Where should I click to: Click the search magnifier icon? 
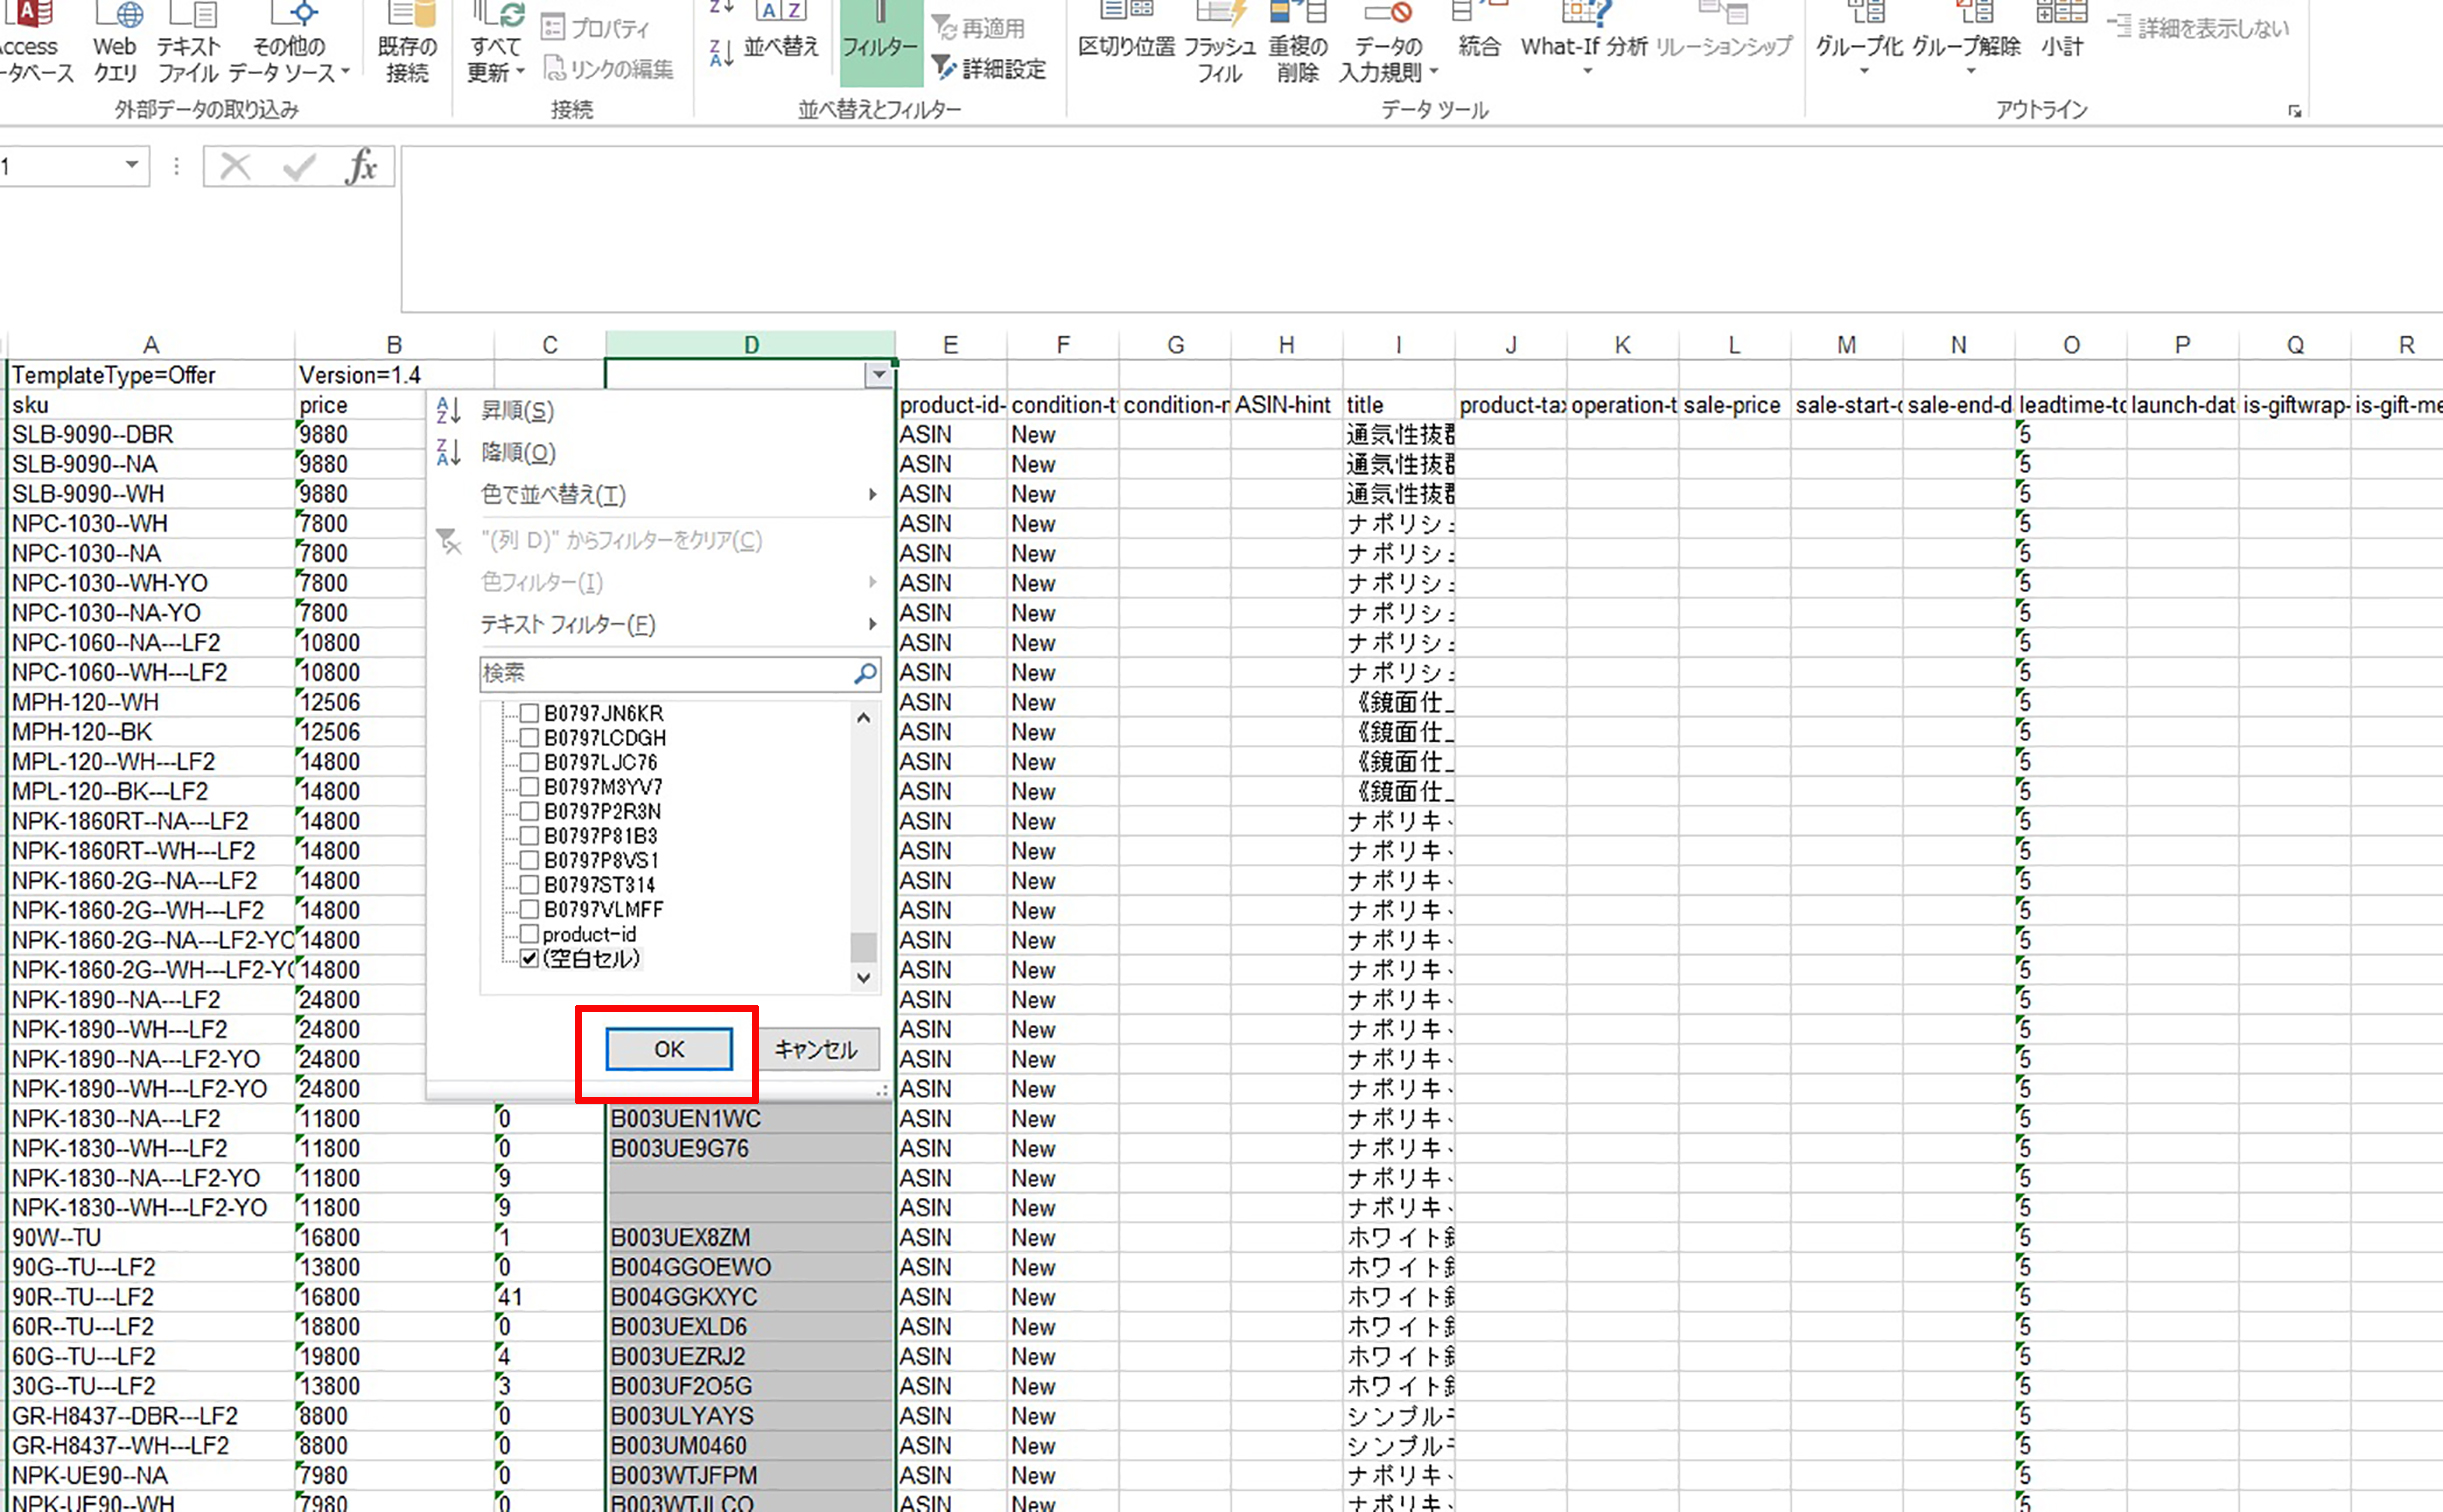click(866, 673)
